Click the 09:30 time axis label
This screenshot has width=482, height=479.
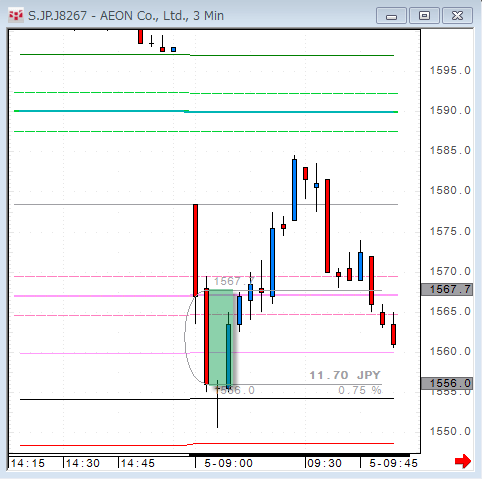pyautogui.click(x=324, y=463)
